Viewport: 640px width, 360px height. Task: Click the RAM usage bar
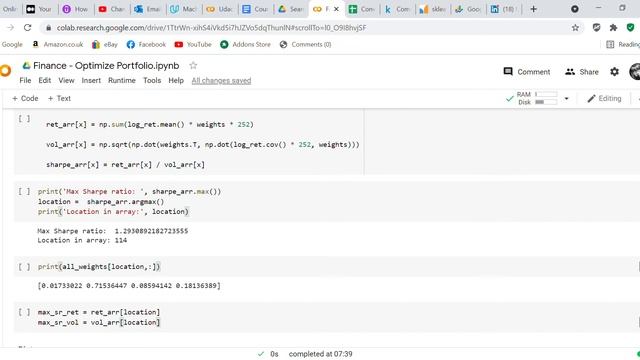(x=546, y=94)
